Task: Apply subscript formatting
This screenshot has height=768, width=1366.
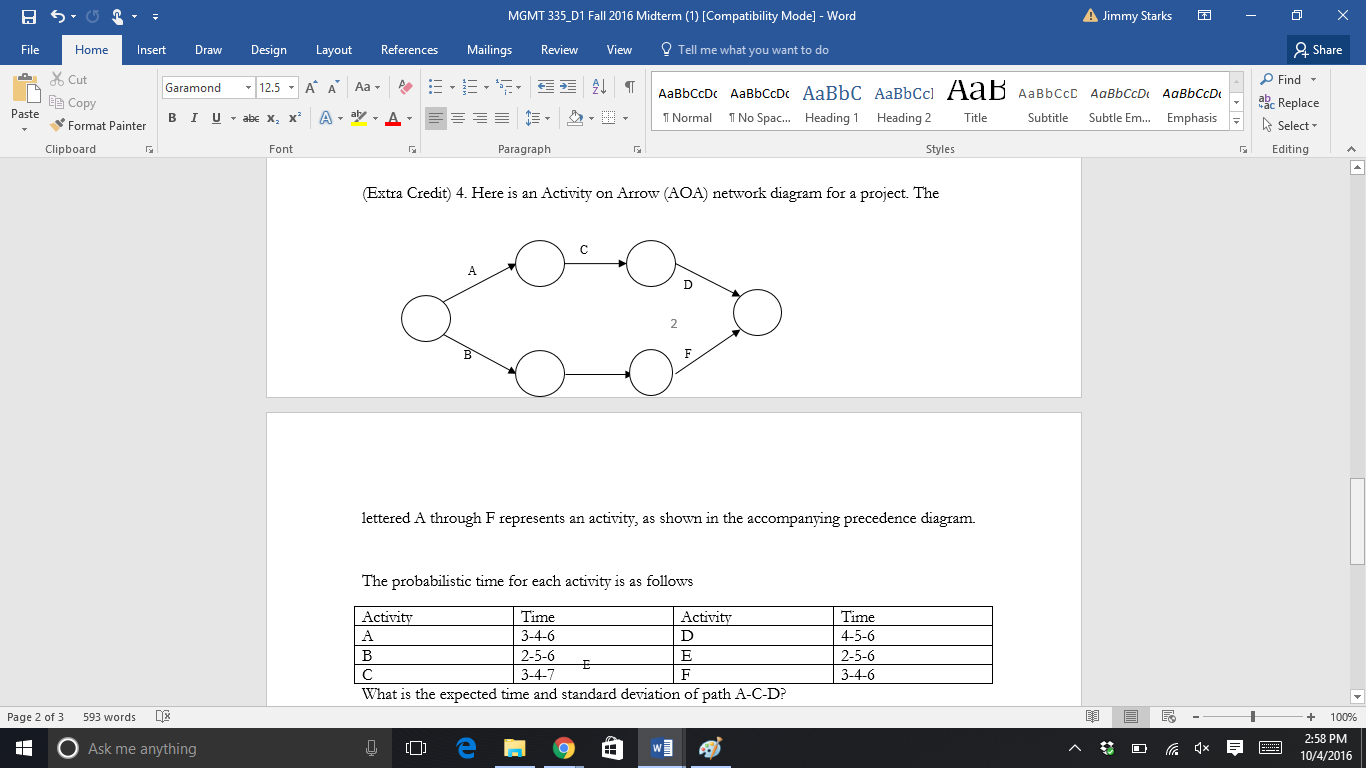Action: pyautogui.click(x=273, y=118)
